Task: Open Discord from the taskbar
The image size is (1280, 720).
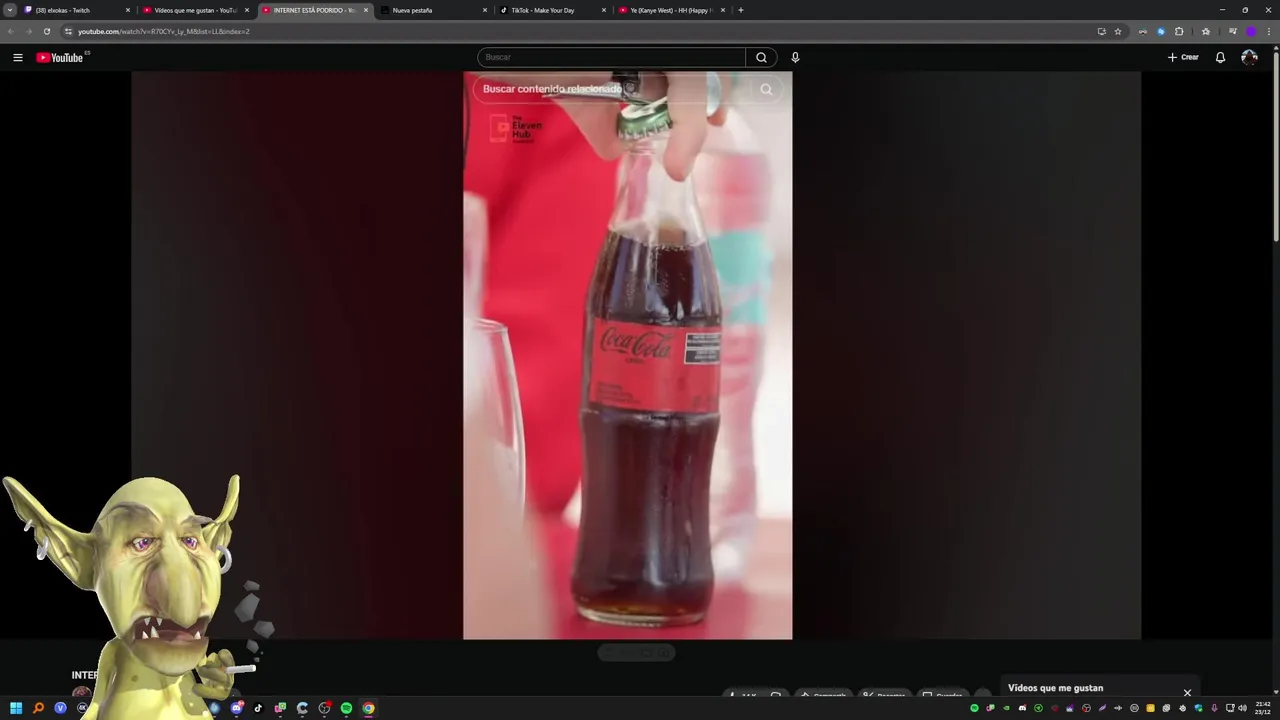Action: [x=237, y=708]
